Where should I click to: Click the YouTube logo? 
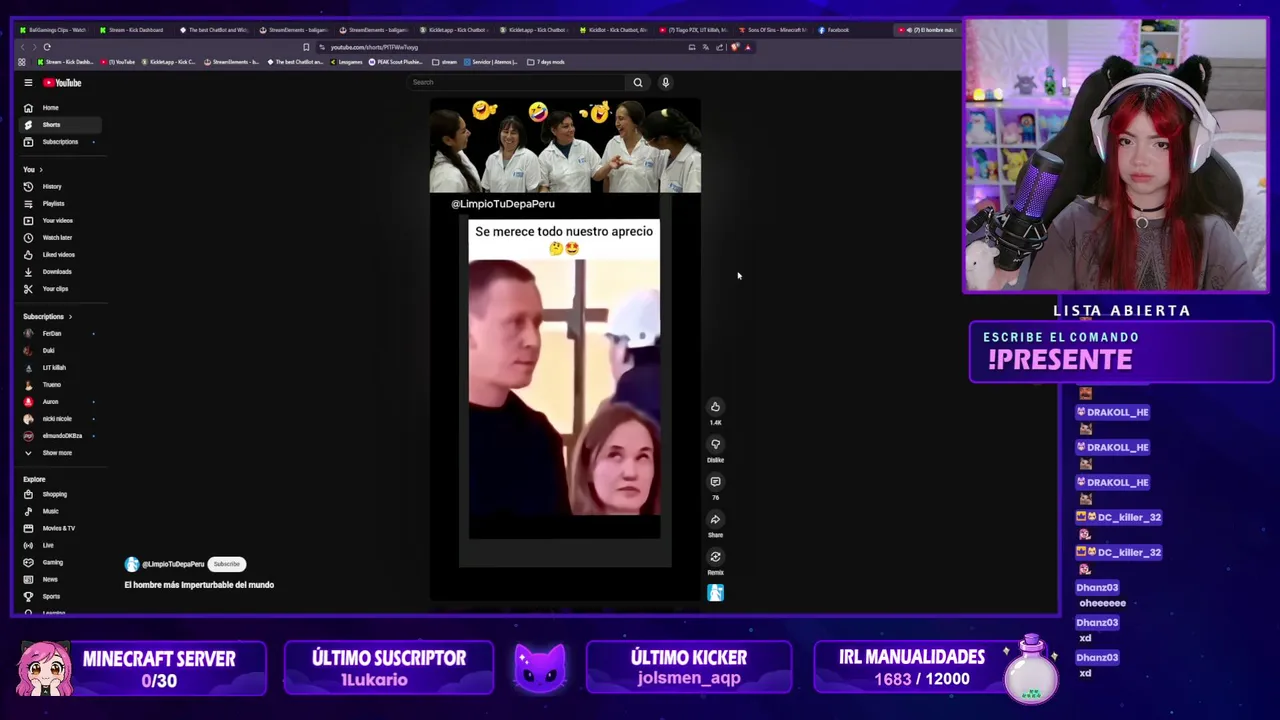pyautogui.click(x=62, y=83)
